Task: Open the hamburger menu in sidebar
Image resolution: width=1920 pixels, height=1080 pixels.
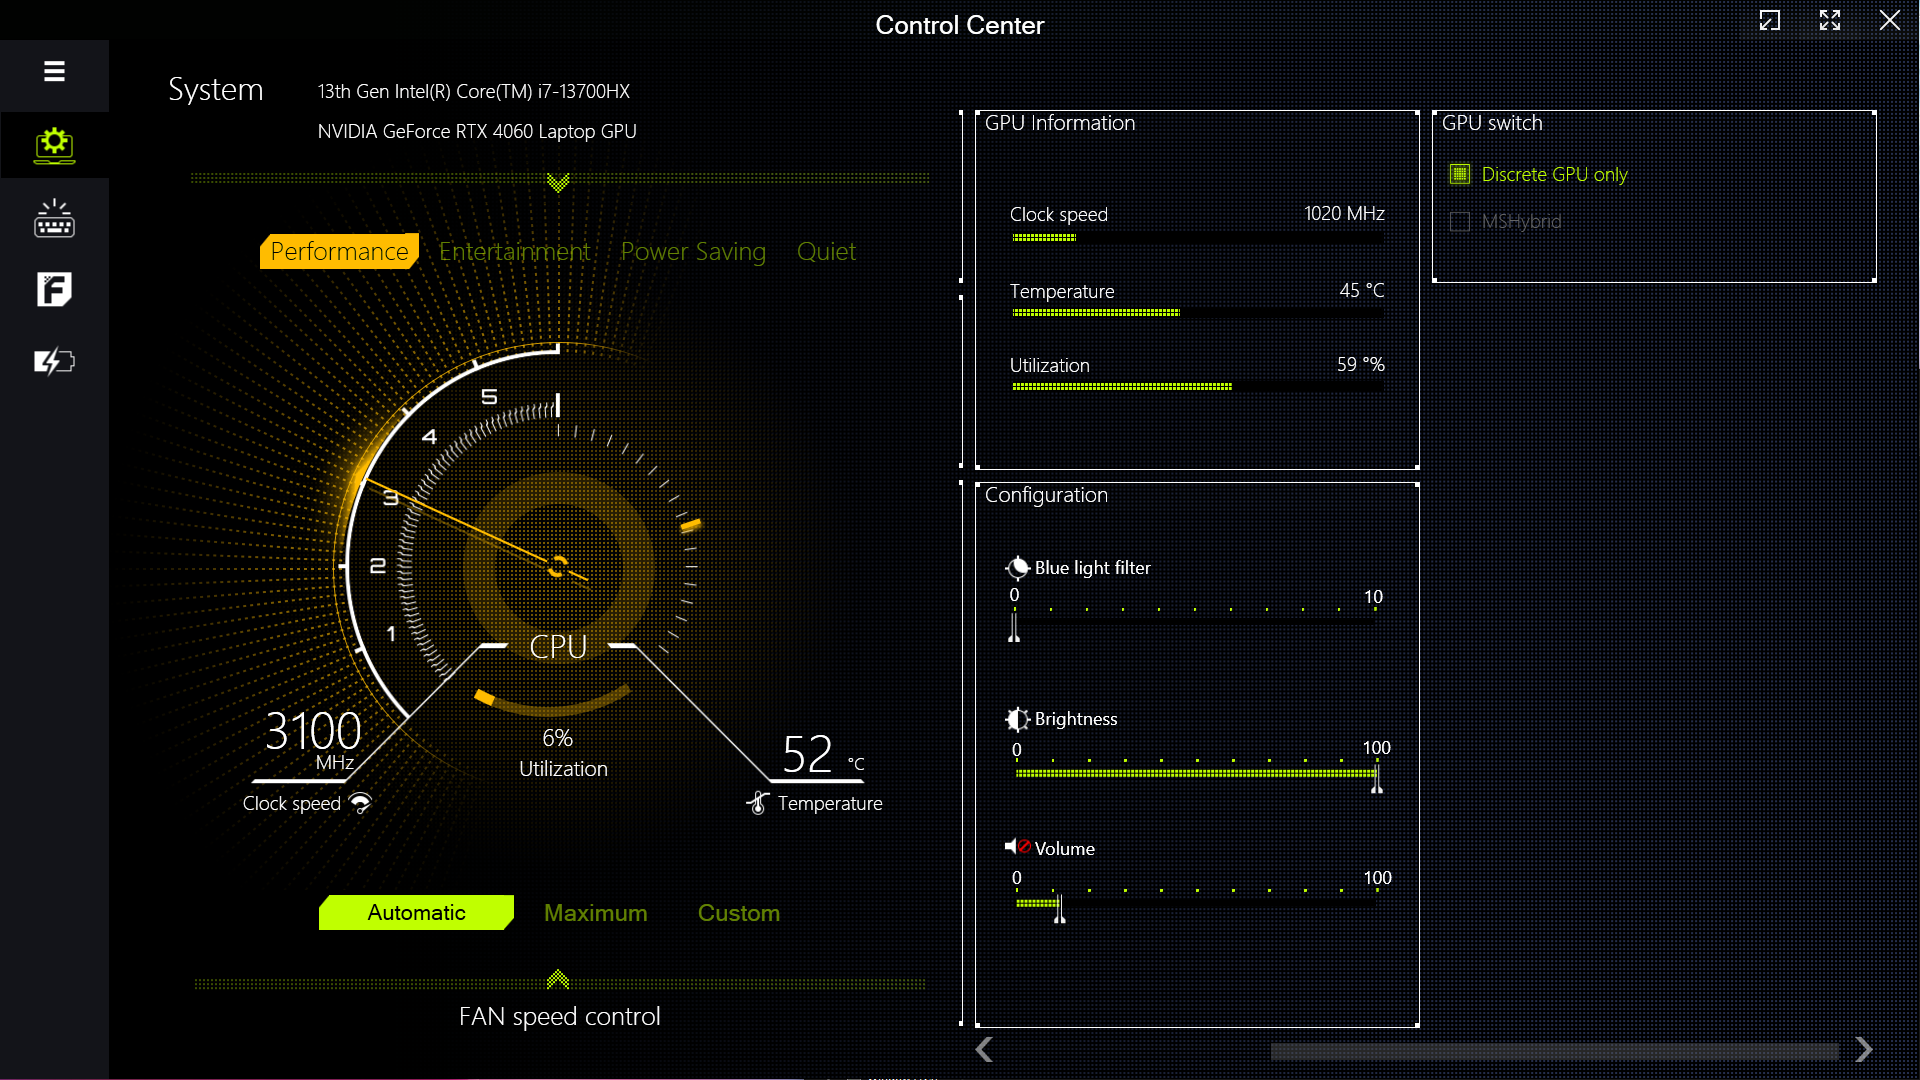Action: click(54, 71)
